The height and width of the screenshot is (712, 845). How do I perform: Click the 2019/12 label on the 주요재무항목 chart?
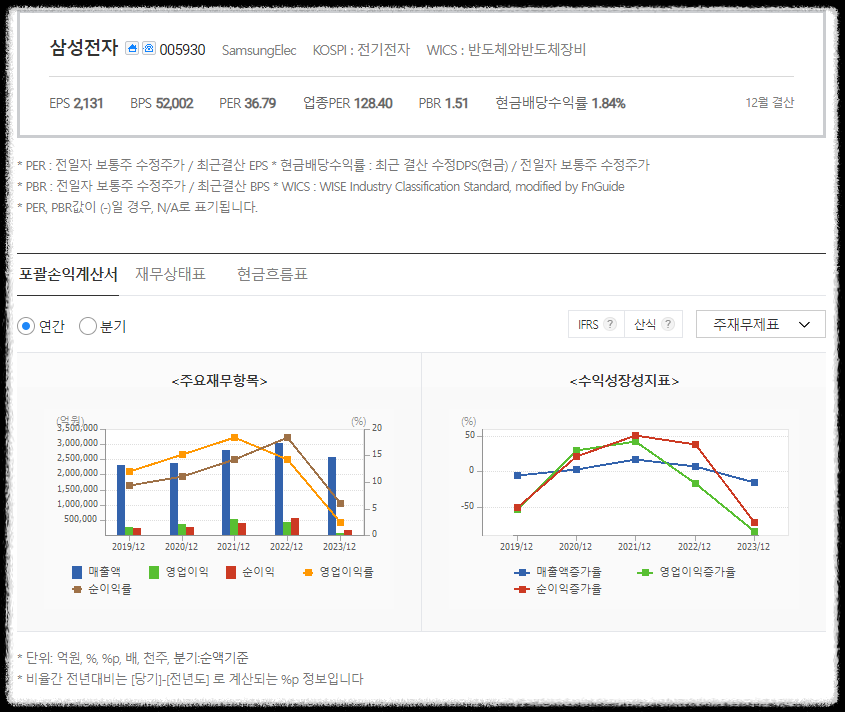128,547
